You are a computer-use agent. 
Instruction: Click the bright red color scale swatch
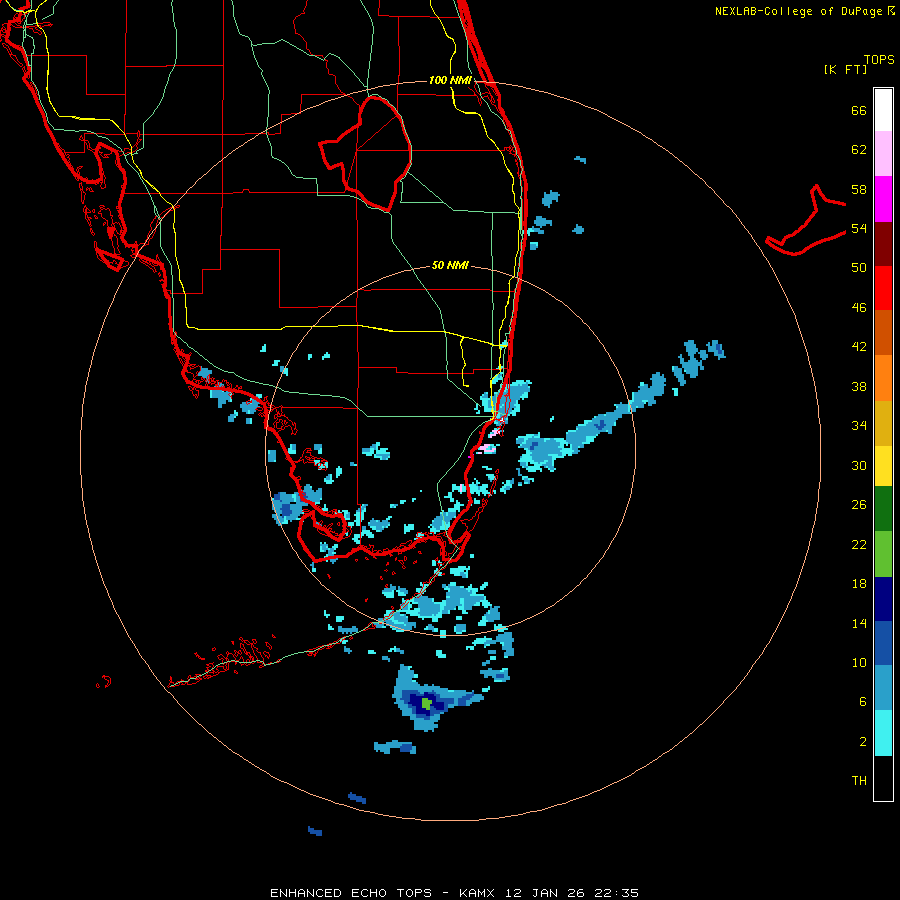click(883, 288)
